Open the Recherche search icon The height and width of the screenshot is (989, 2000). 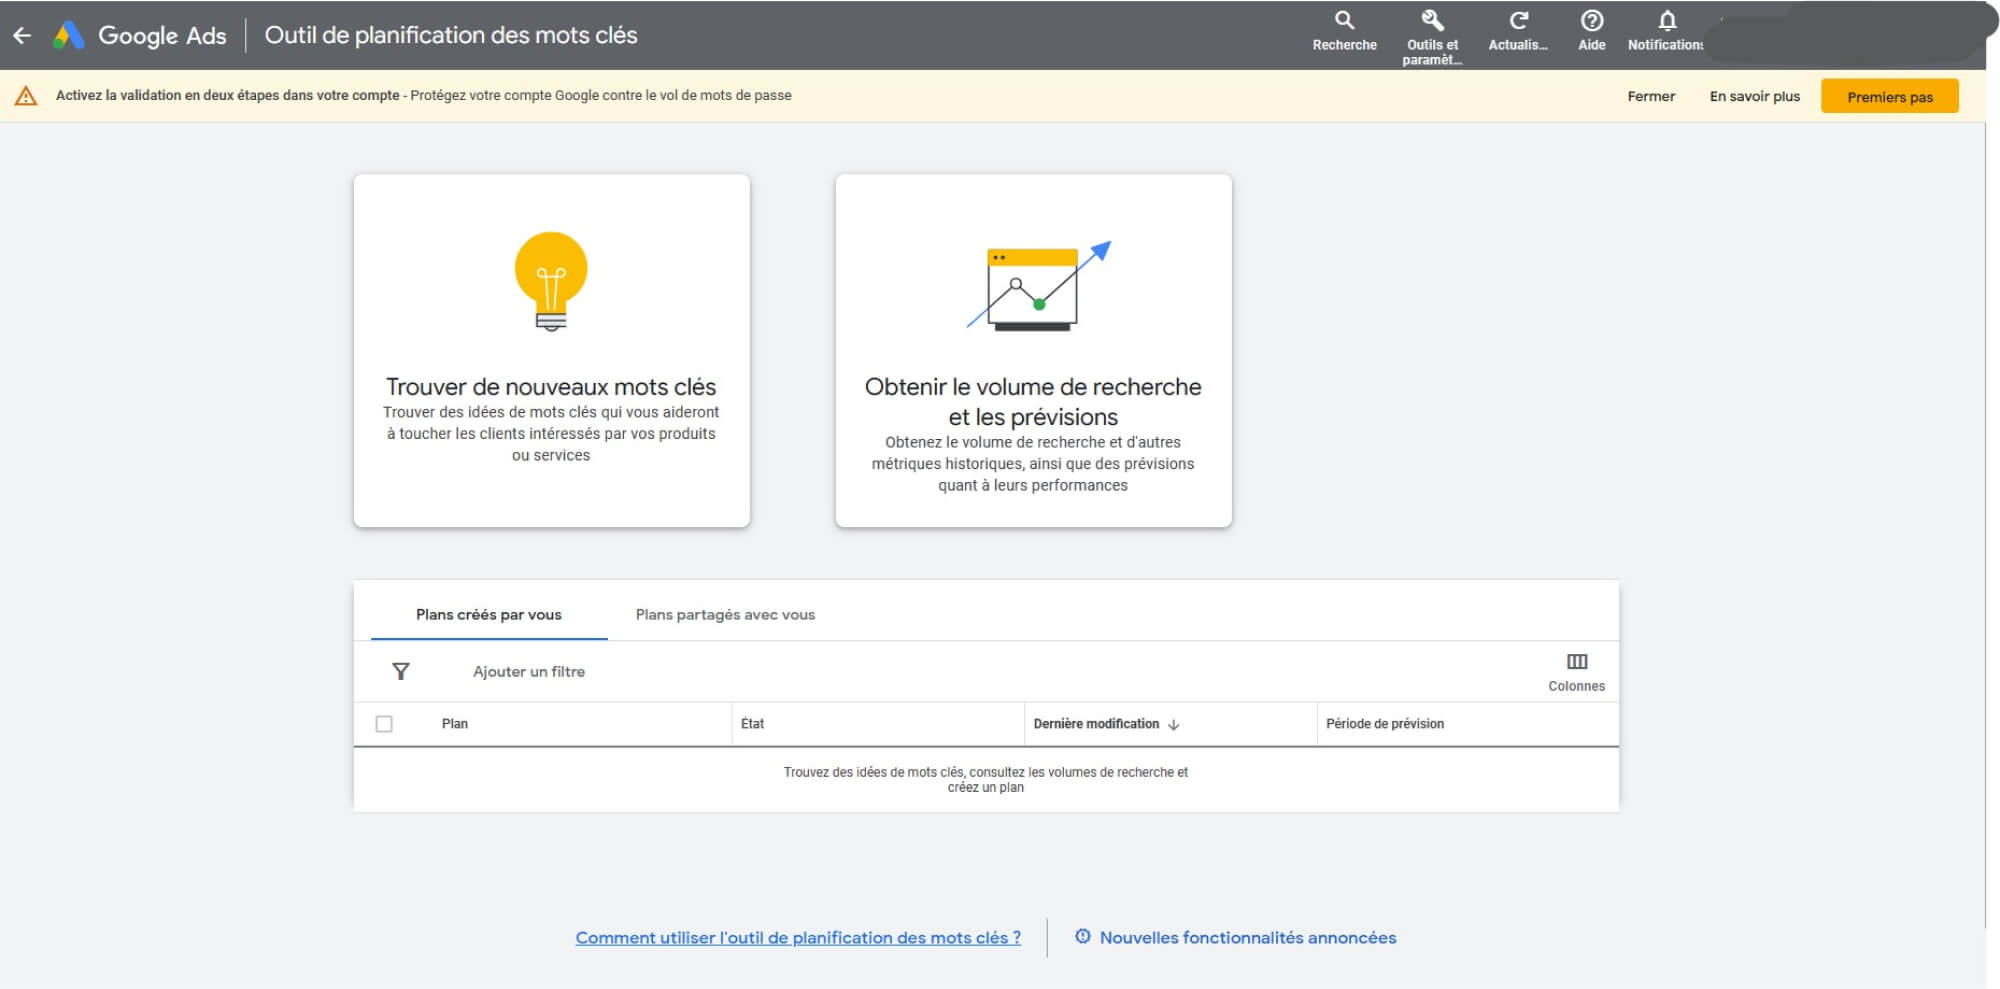(x=1343, y=22)
